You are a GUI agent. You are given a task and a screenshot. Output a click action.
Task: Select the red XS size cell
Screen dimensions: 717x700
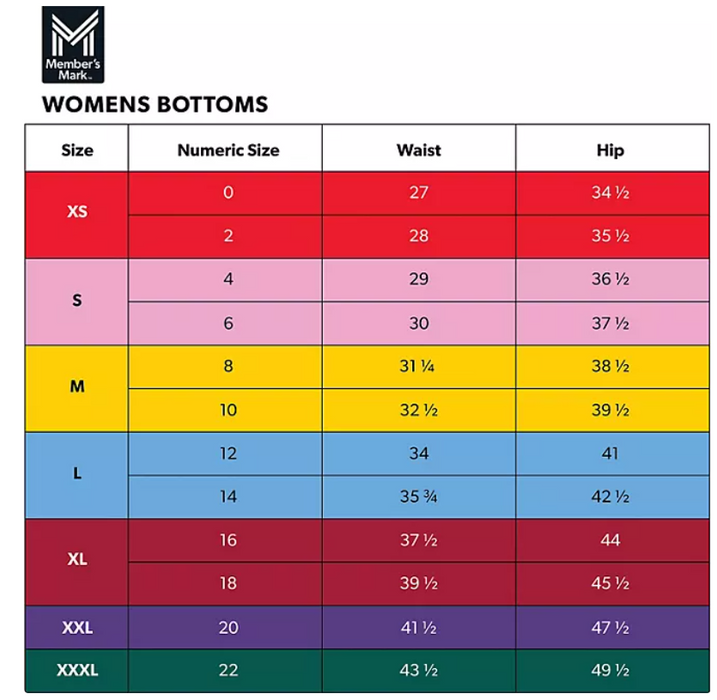point(77,213)
